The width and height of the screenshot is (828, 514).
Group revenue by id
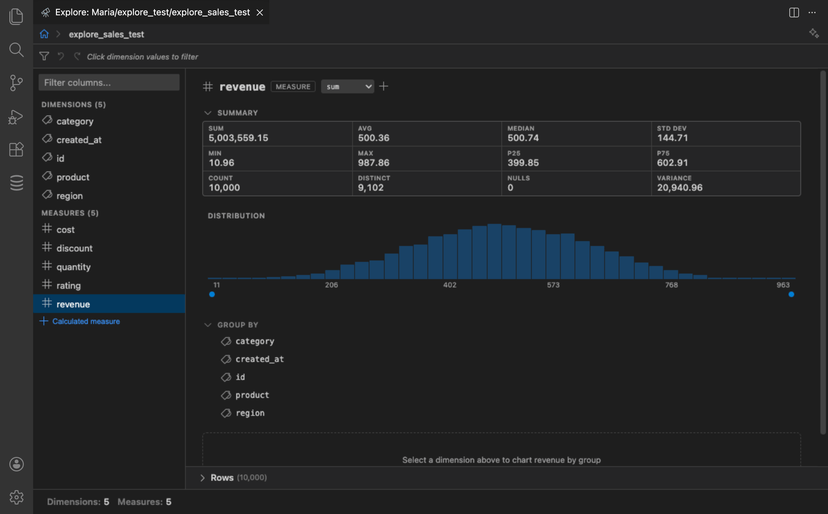(233, 377)
